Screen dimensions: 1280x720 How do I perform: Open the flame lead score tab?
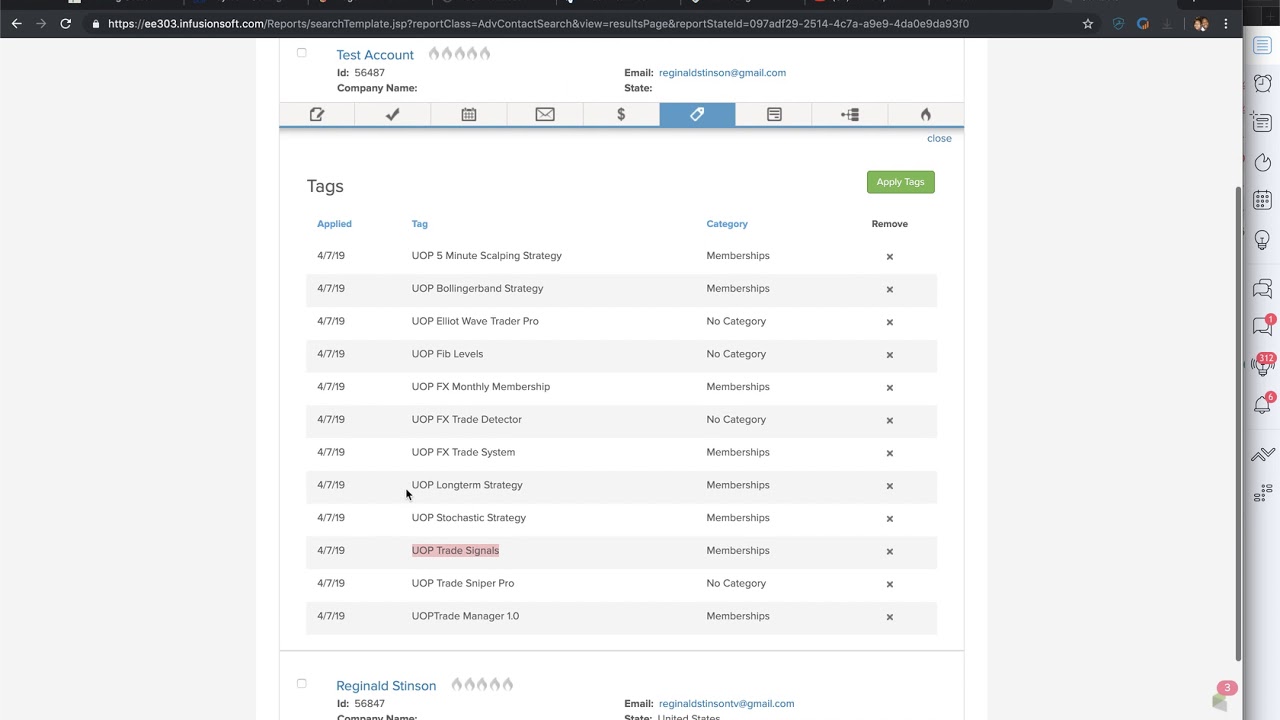(926, 115)
